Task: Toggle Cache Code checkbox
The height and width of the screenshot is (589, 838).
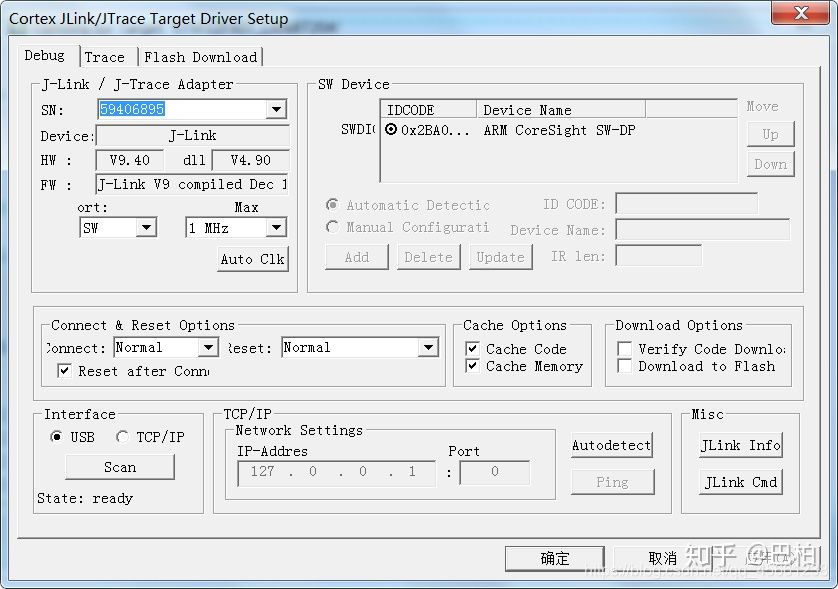Action: [x=472, y=349]
